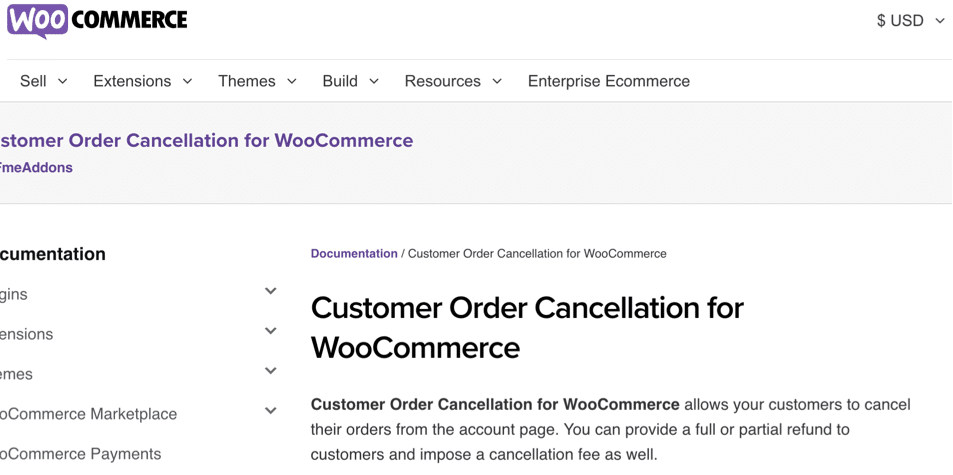Open the Build navigation menu

pos(351,81)
